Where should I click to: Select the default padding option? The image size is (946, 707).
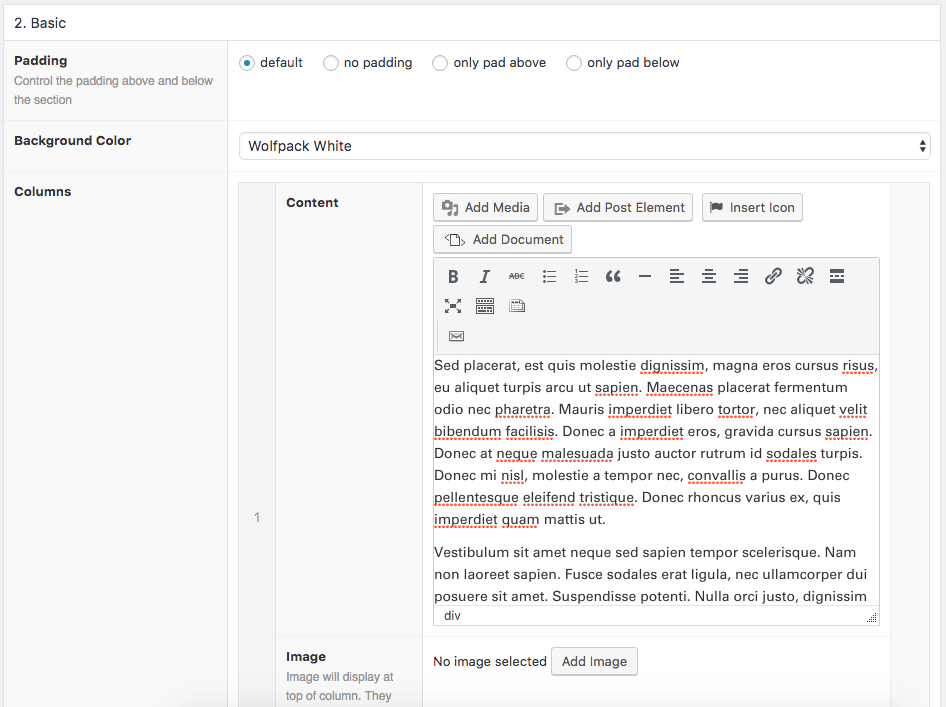click(247, 63)
